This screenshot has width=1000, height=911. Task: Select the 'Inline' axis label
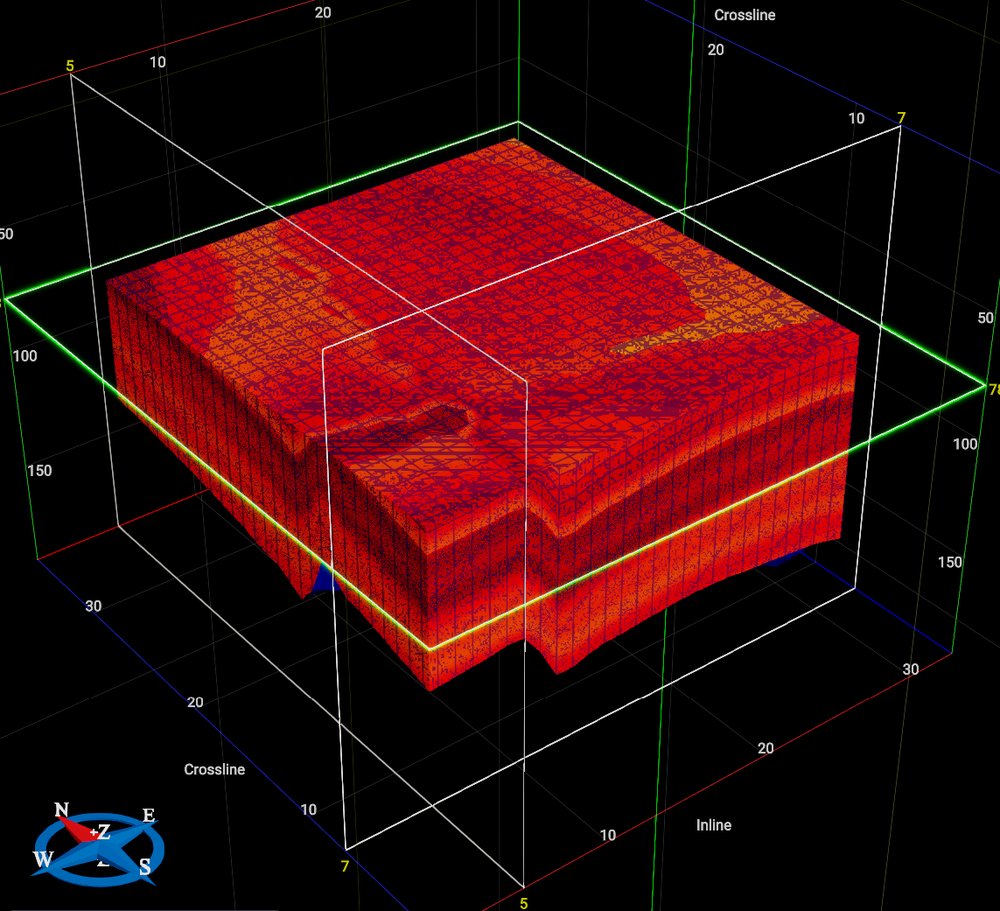[713, 825]
